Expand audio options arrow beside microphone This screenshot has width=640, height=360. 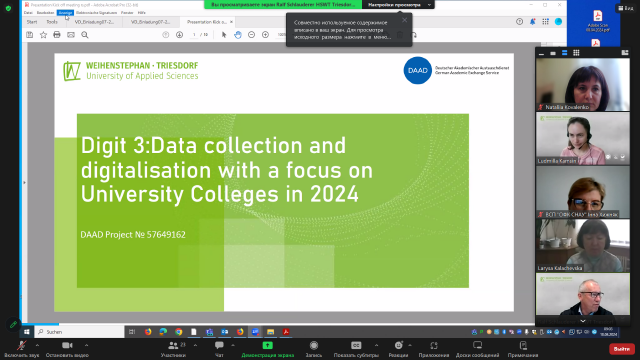37,345
